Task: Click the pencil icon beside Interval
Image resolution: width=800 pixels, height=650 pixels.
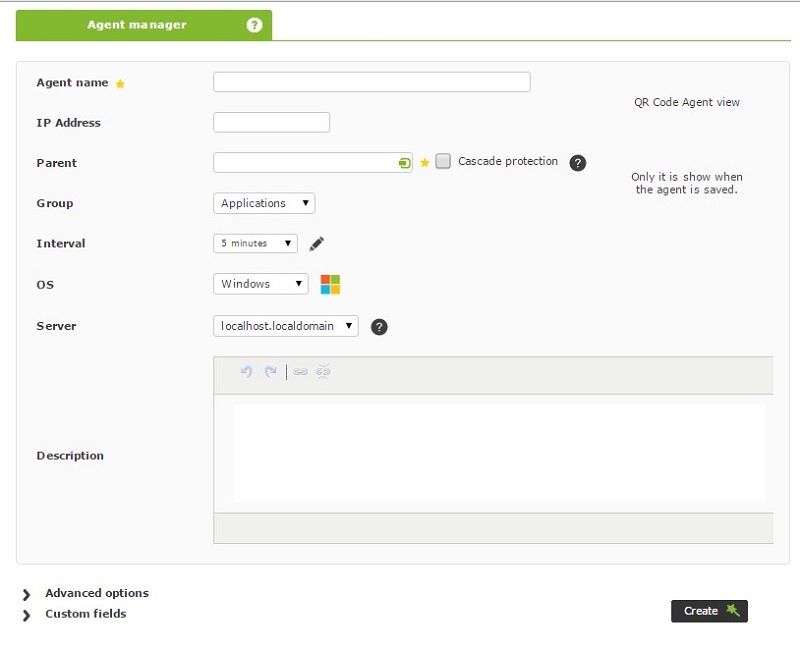Action: coord(316,244)
